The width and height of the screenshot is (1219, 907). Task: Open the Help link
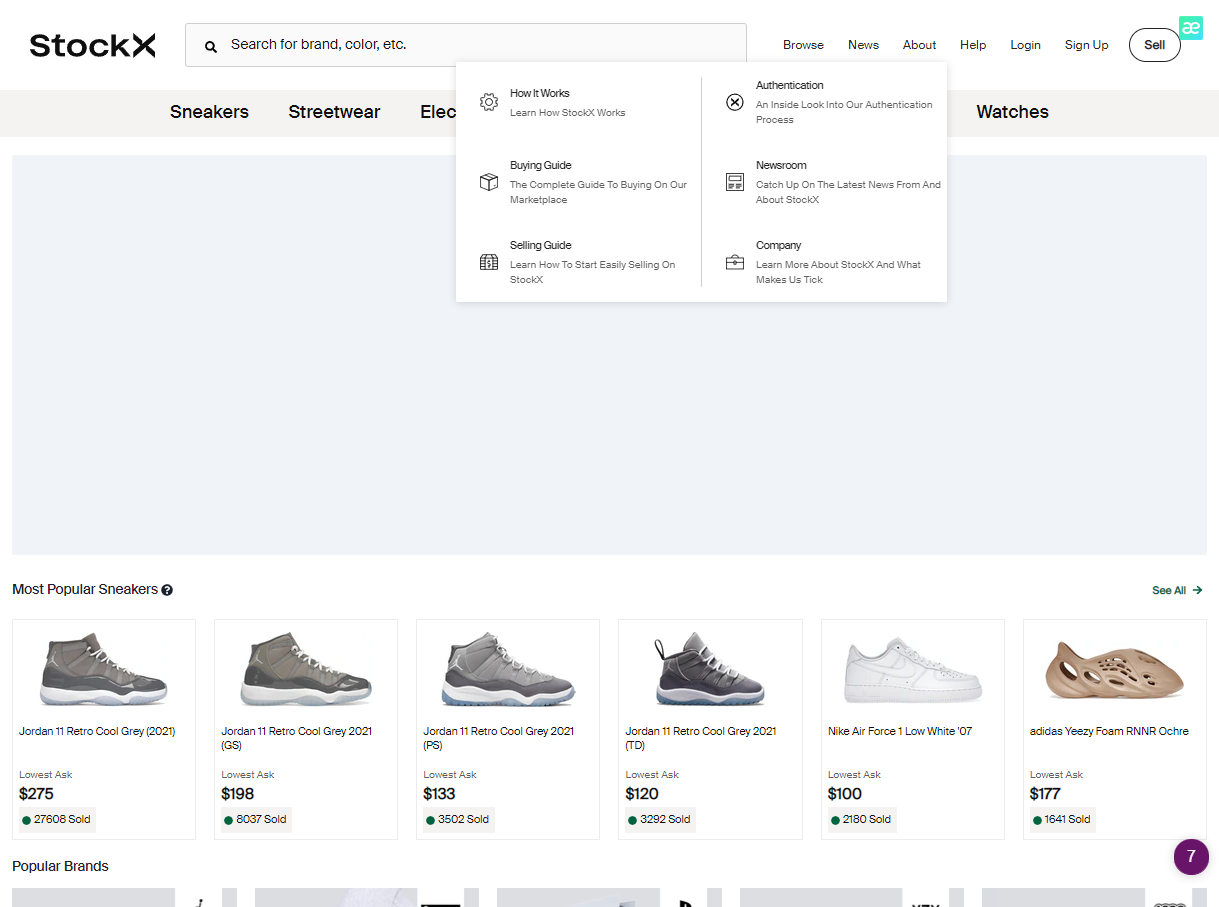pos(973,45)
